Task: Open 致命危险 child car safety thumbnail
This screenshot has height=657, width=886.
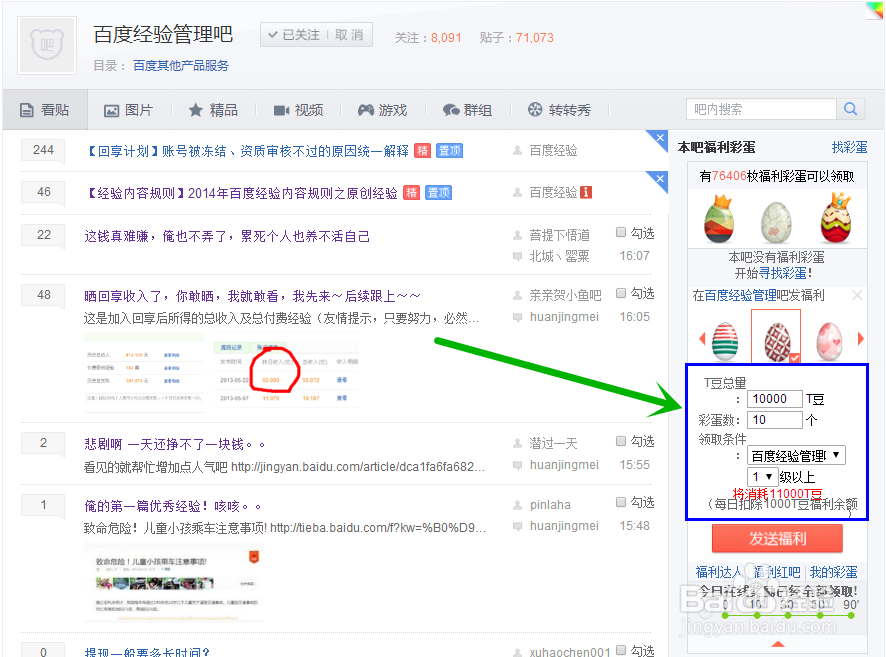Action: 174,582
